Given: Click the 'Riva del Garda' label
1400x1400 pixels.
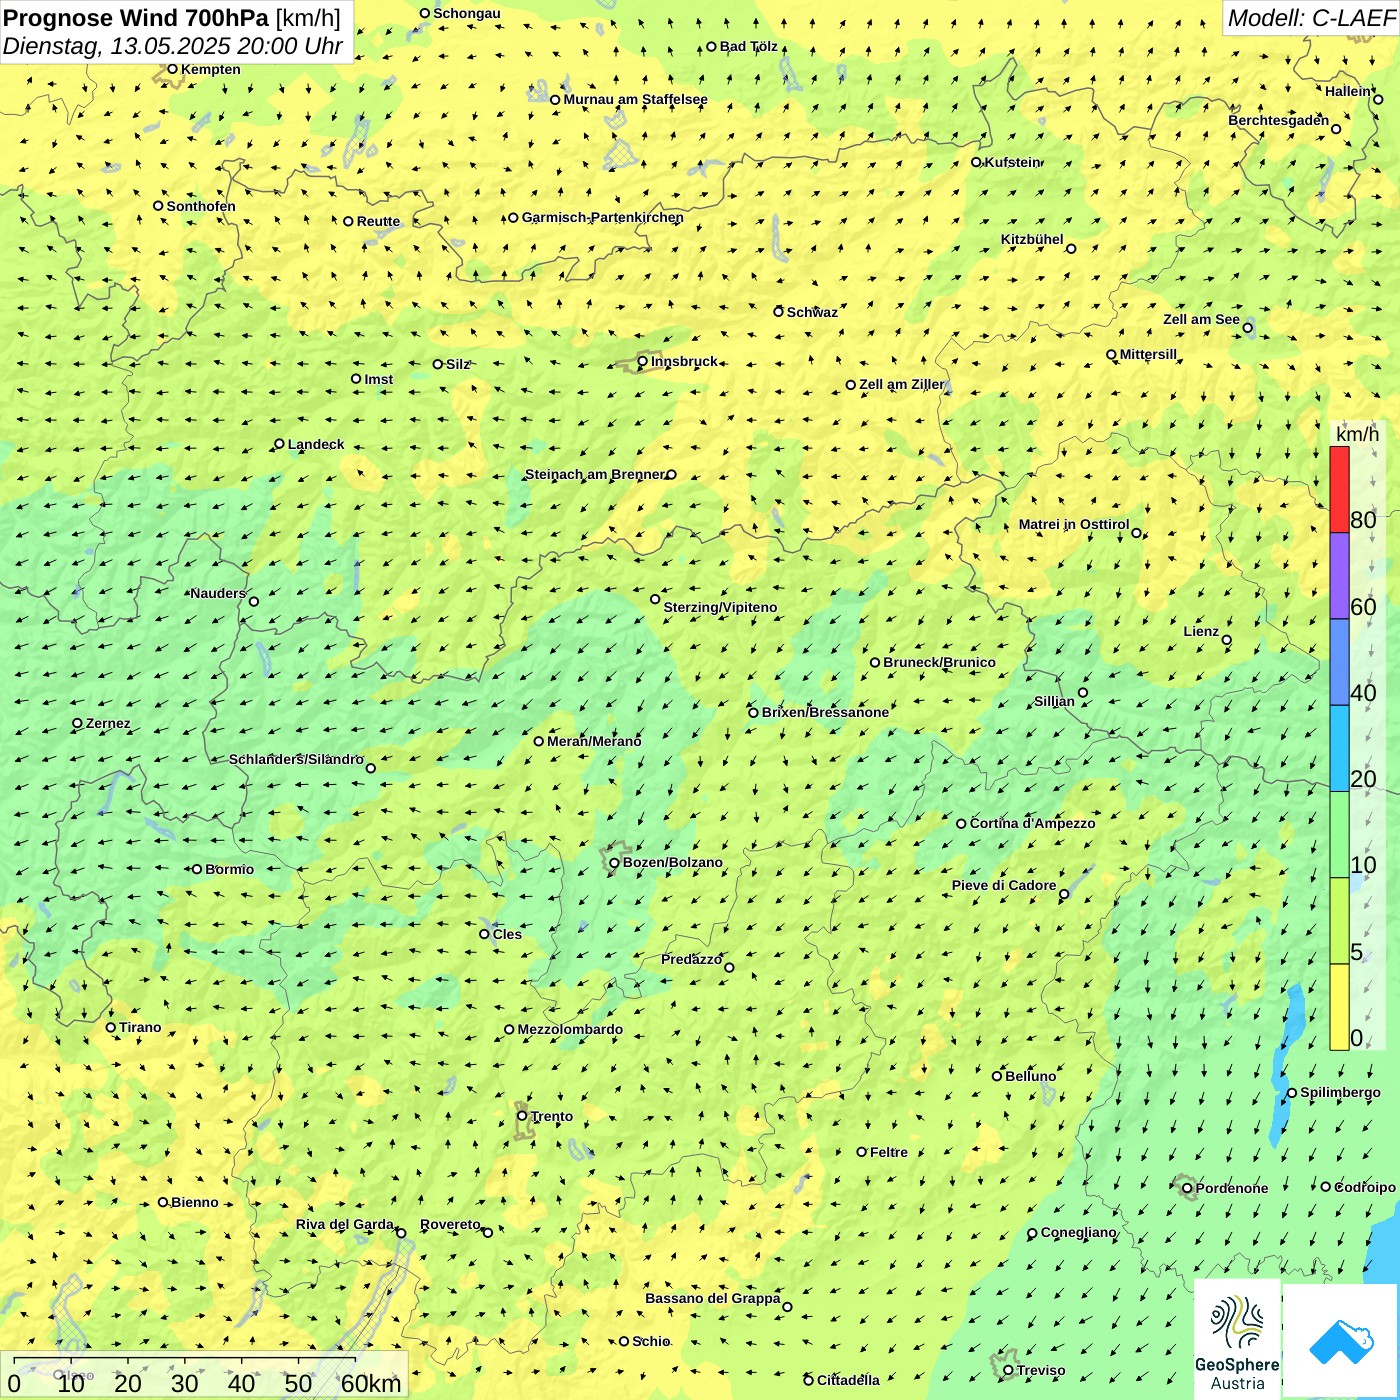Looking at the screenshot, I should (x=345, y=1225).
